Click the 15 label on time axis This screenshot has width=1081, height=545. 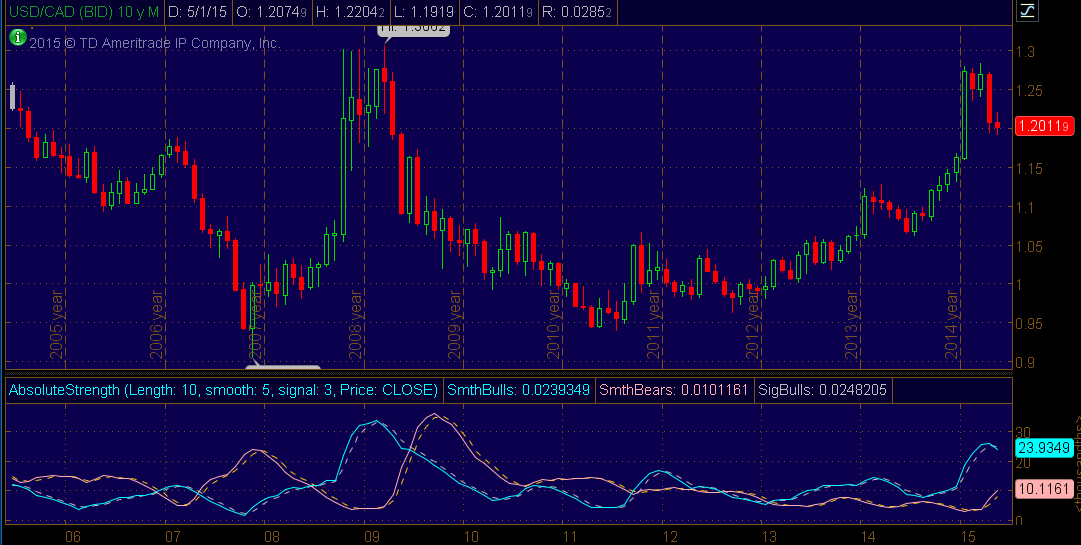pyautogui.click(x=967, y=536)
